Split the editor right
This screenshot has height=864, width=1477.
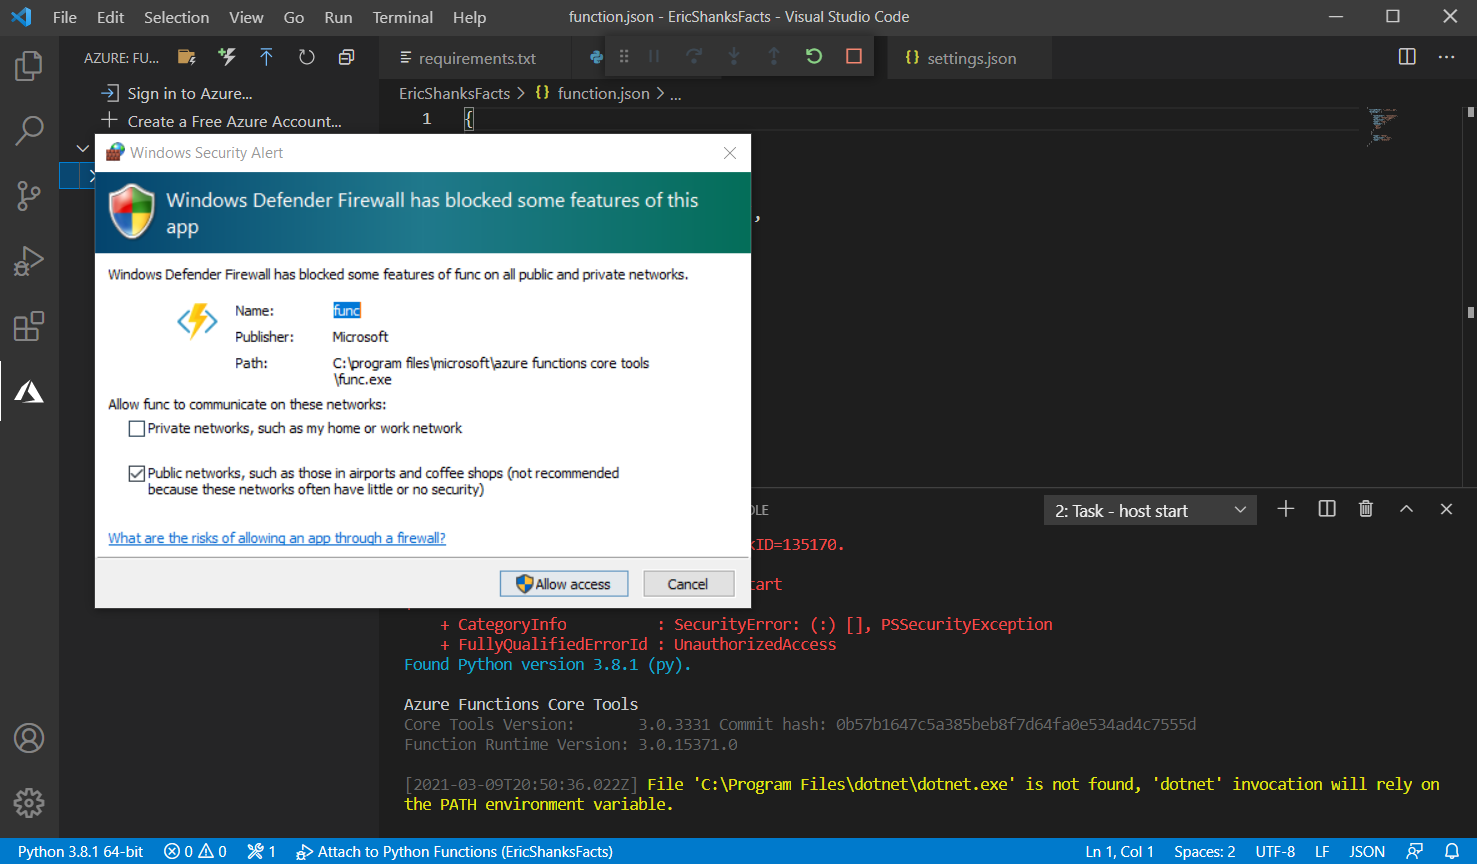(x=1407, y=56)
